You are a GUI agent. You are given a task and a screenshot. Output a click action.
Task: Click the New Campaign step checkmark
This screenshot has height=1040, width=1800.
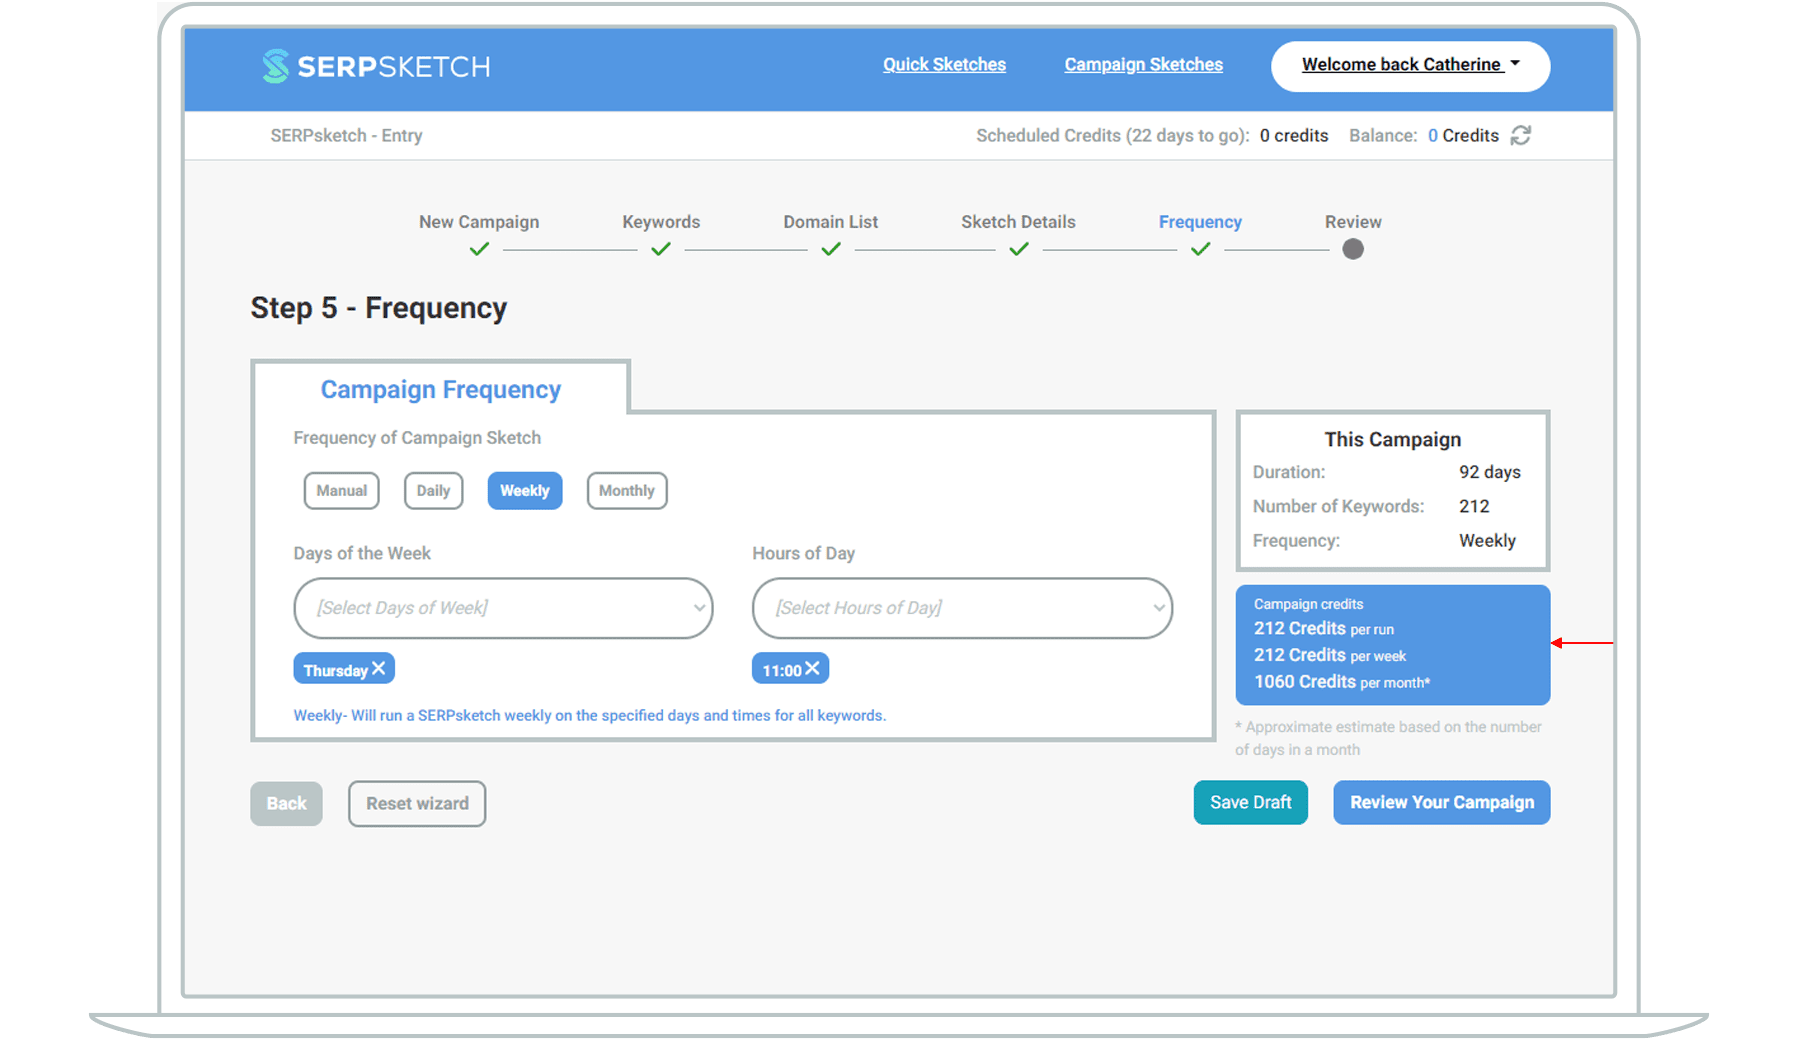click(x=479, y=249)
